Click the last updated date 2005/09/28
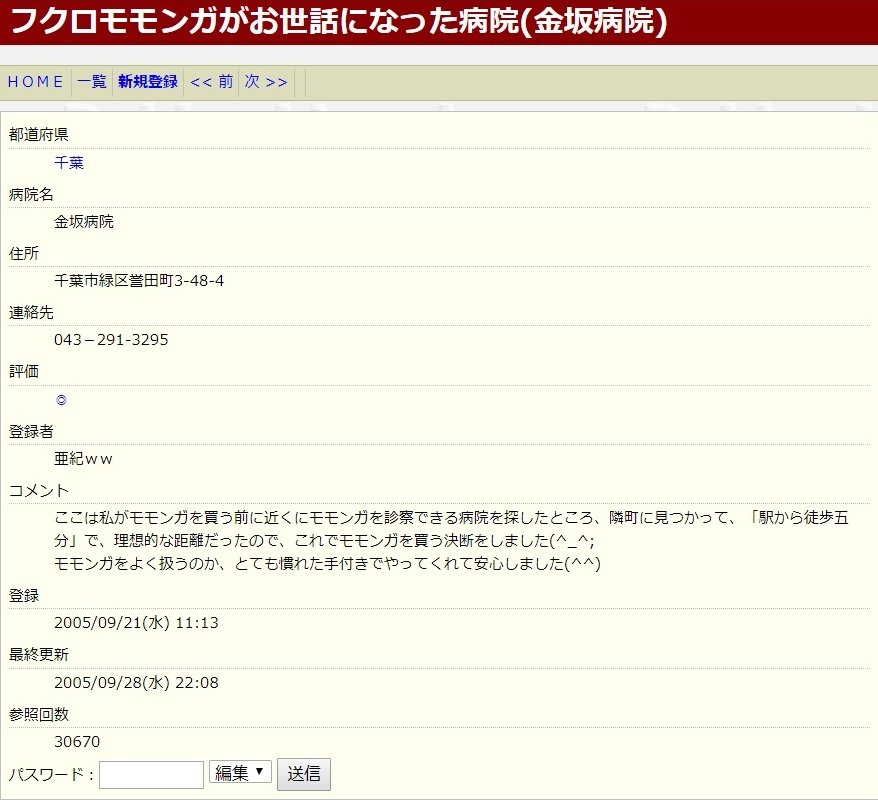Viewport: 878px width, 800px height. 136,683
